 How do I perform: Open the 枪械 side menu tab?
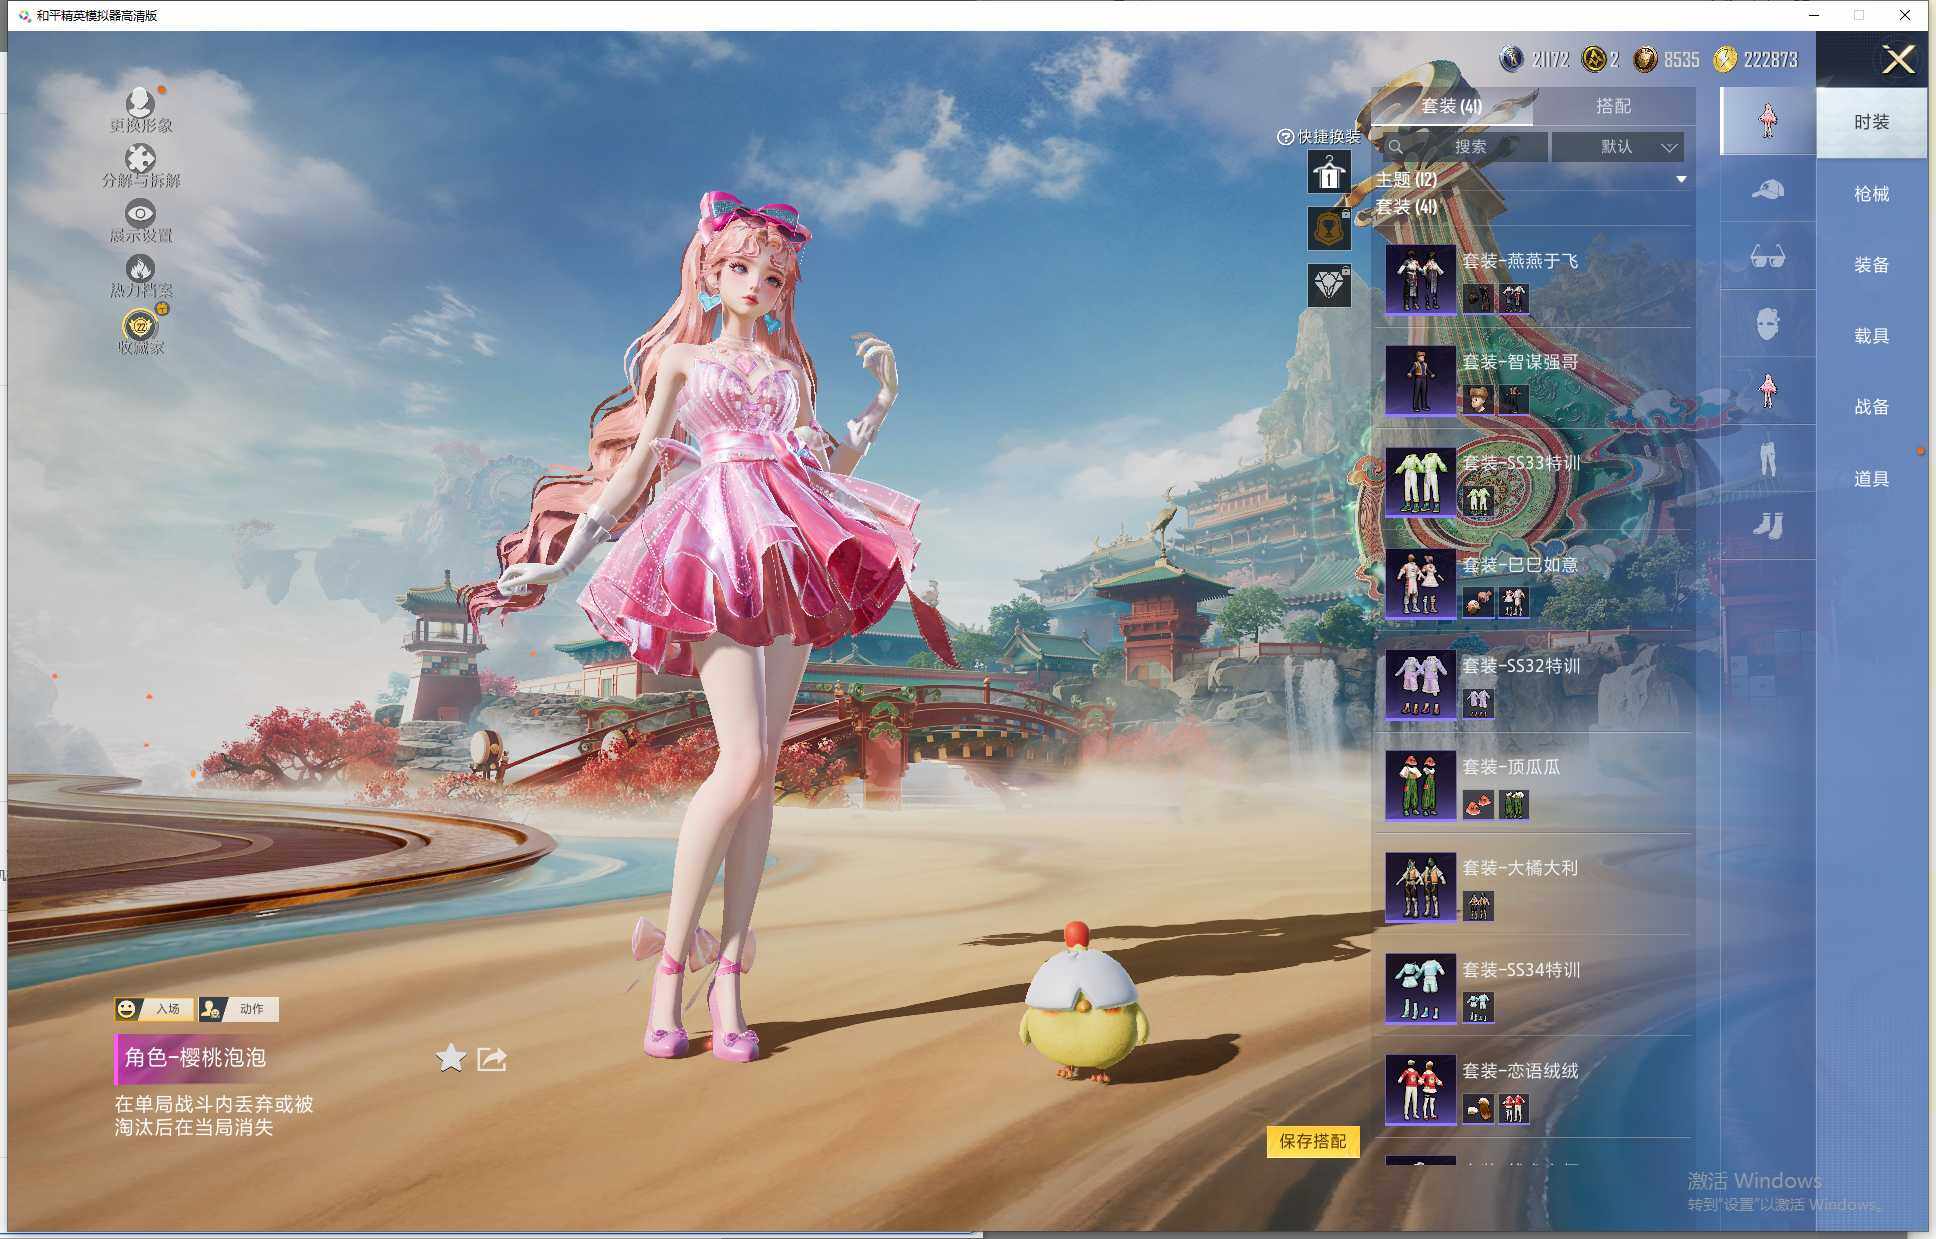[1871, 194]
